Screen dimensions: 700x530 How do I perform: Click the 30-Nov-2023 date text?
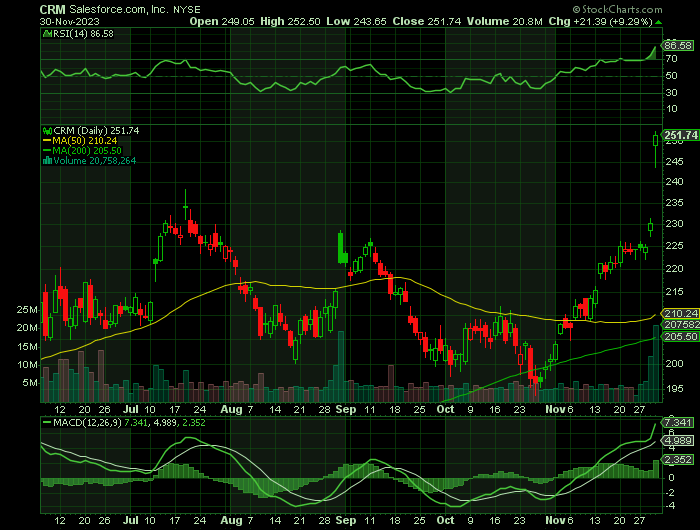[x=69, y=21]
